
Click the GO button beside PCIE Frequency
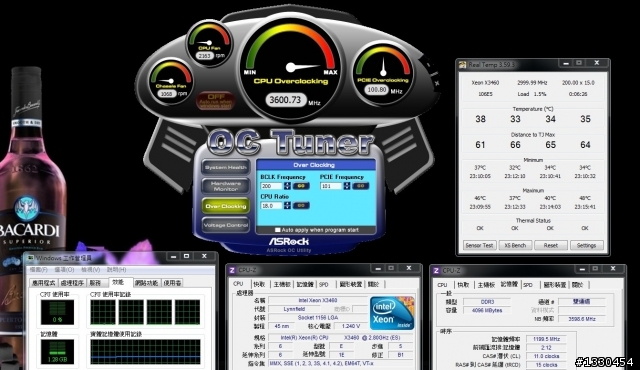tap(361, 186)
